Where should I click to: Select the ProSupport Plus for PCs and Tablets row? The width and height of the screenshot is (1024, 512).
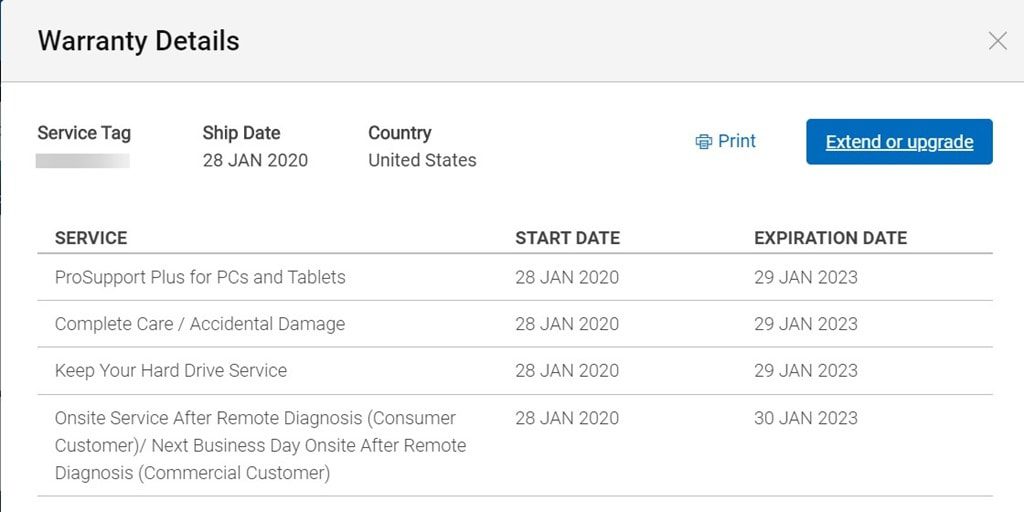pyautogui.click(x=200, y=277)
